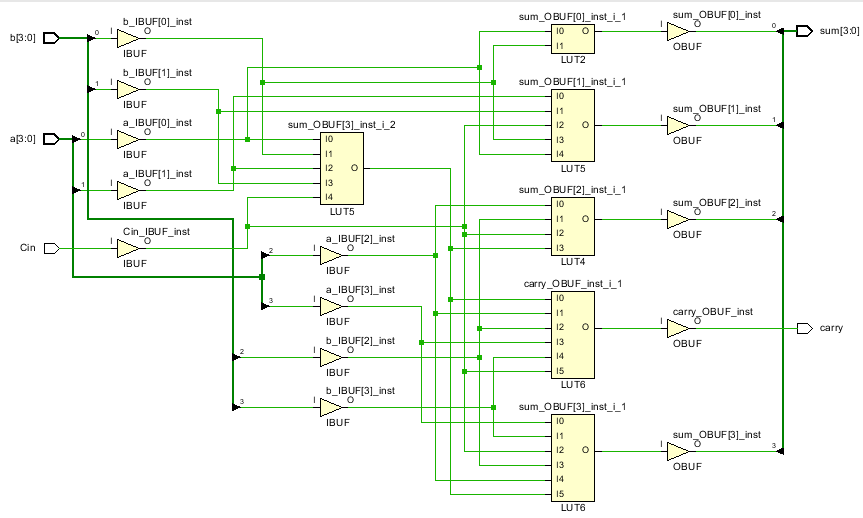Select the a_IBUF[1]_inst buffer symbol

click(128, 190)
